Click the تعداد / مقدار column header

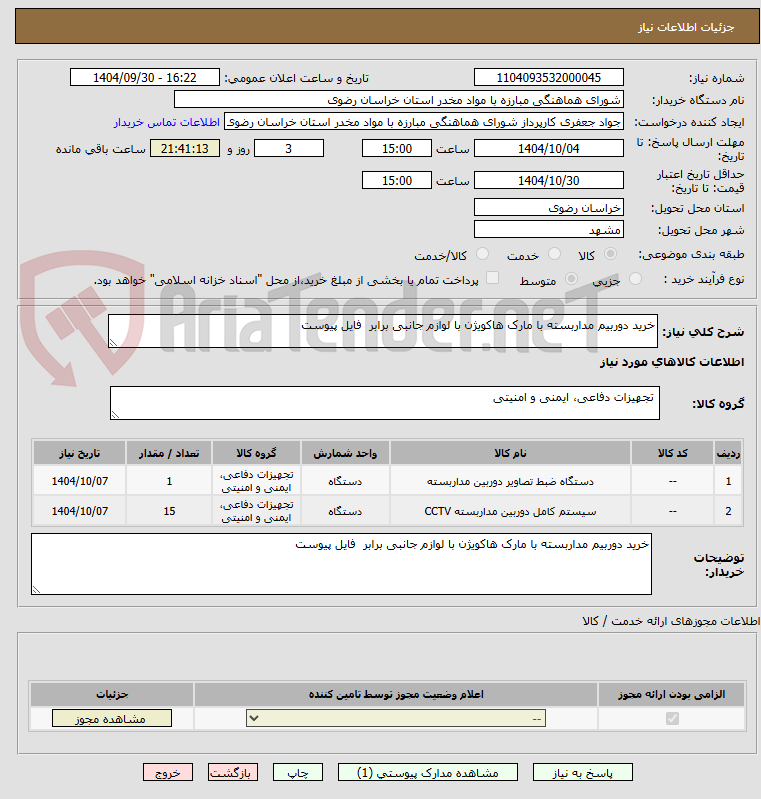(x=169, y=453)
